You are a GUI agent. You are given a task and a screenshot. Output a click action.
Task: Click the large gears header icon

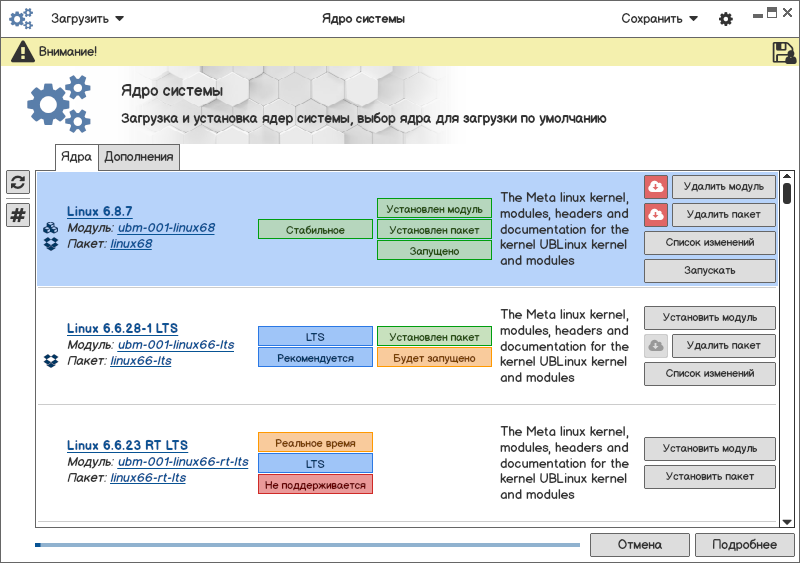pyautogui.click(x=59, y=104)
